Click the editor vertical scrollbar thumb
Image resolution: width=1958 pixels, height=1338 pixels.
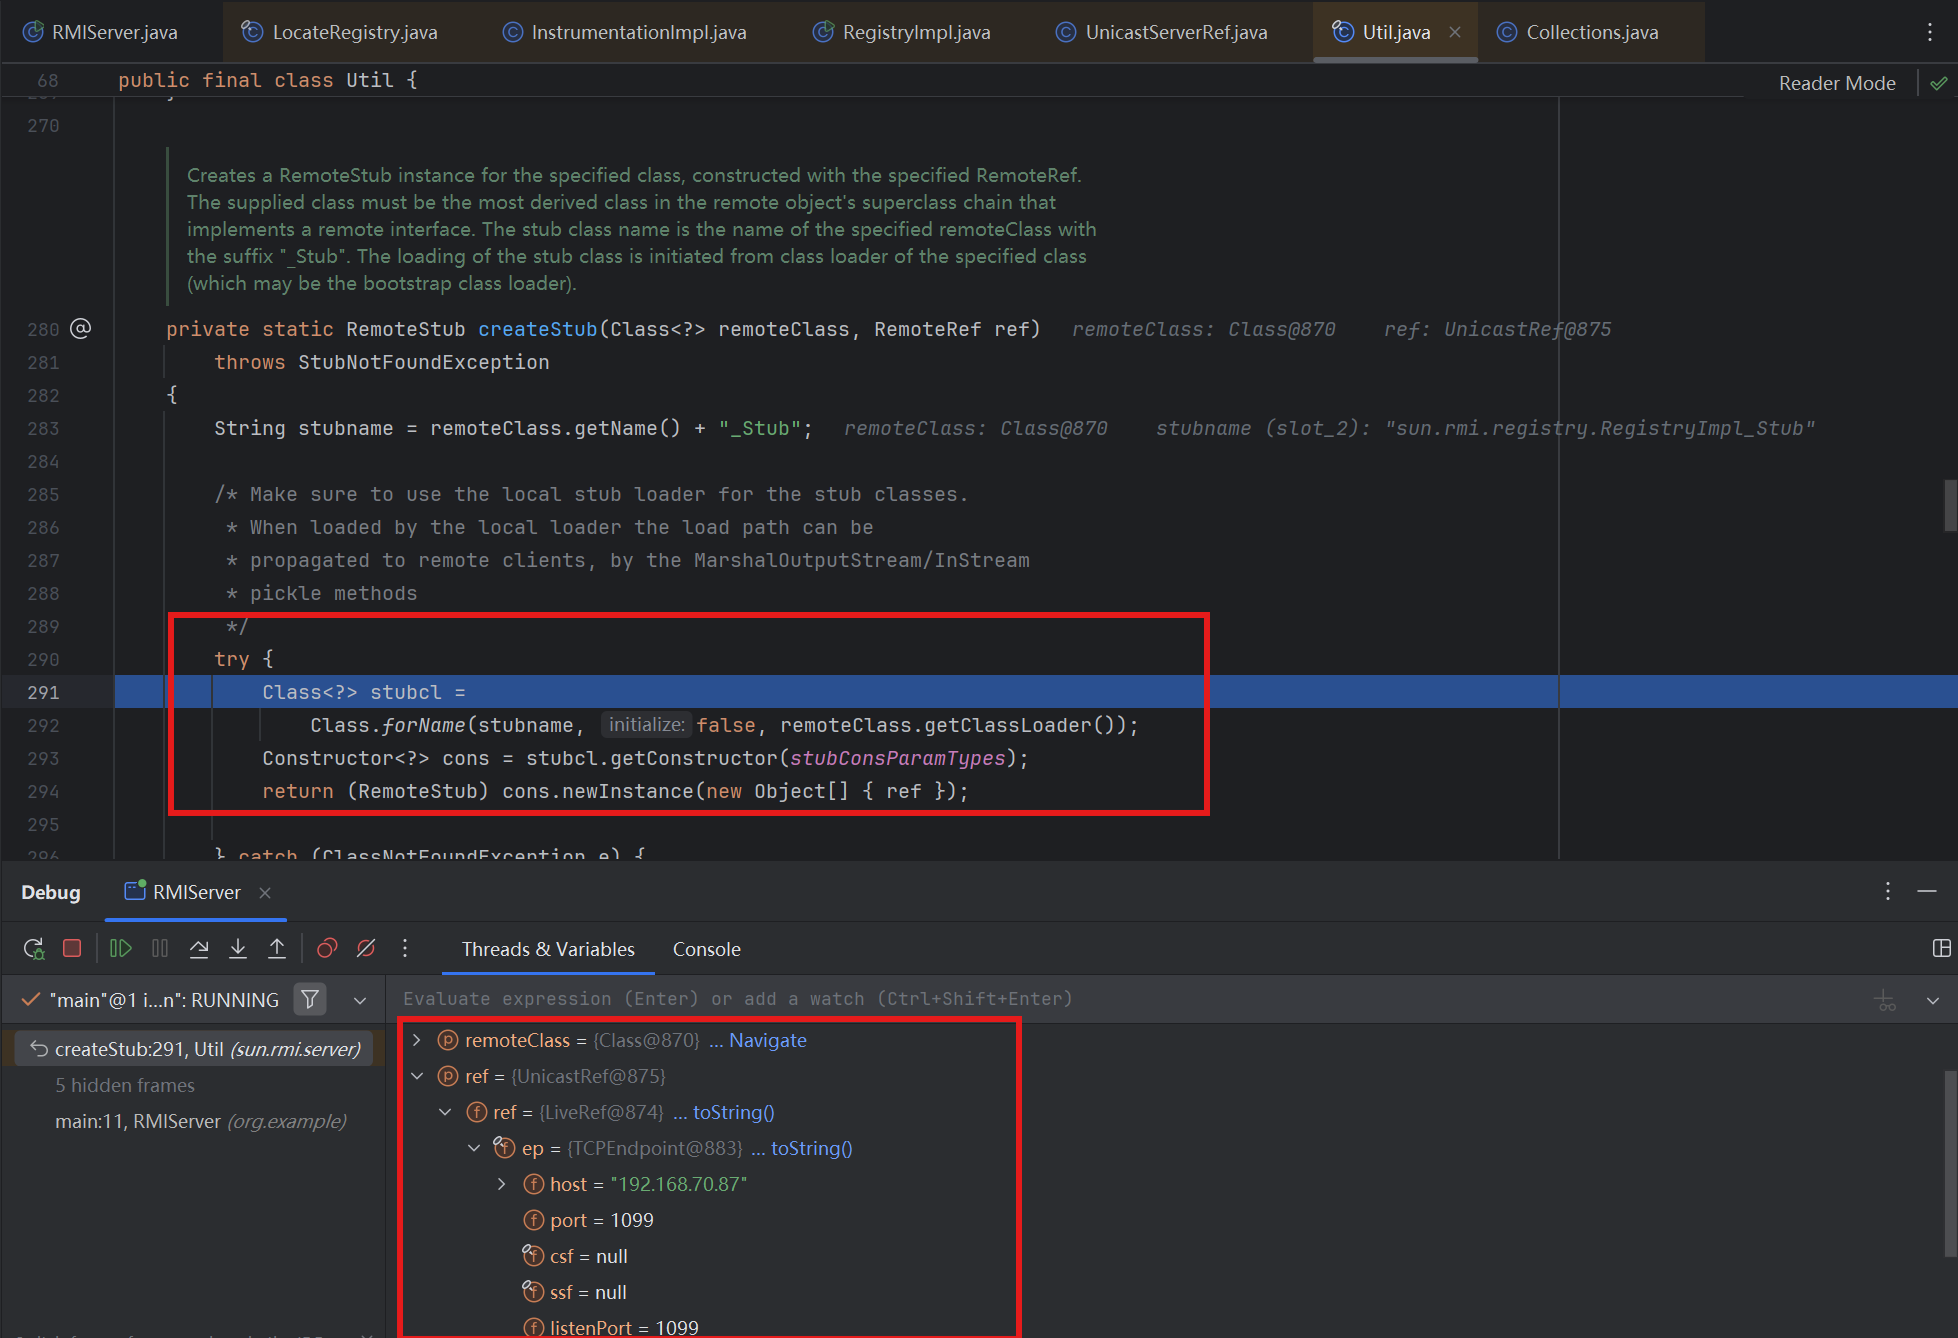(1950, 506)
